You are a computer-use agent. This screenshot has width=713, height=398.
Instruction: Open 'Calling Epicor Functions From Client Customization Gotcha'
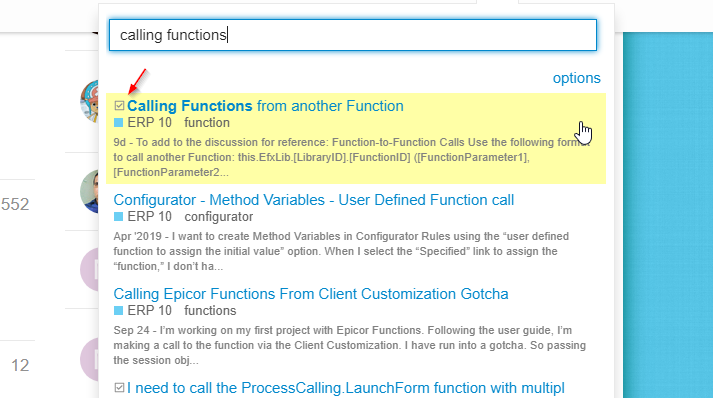click(311, 294)
